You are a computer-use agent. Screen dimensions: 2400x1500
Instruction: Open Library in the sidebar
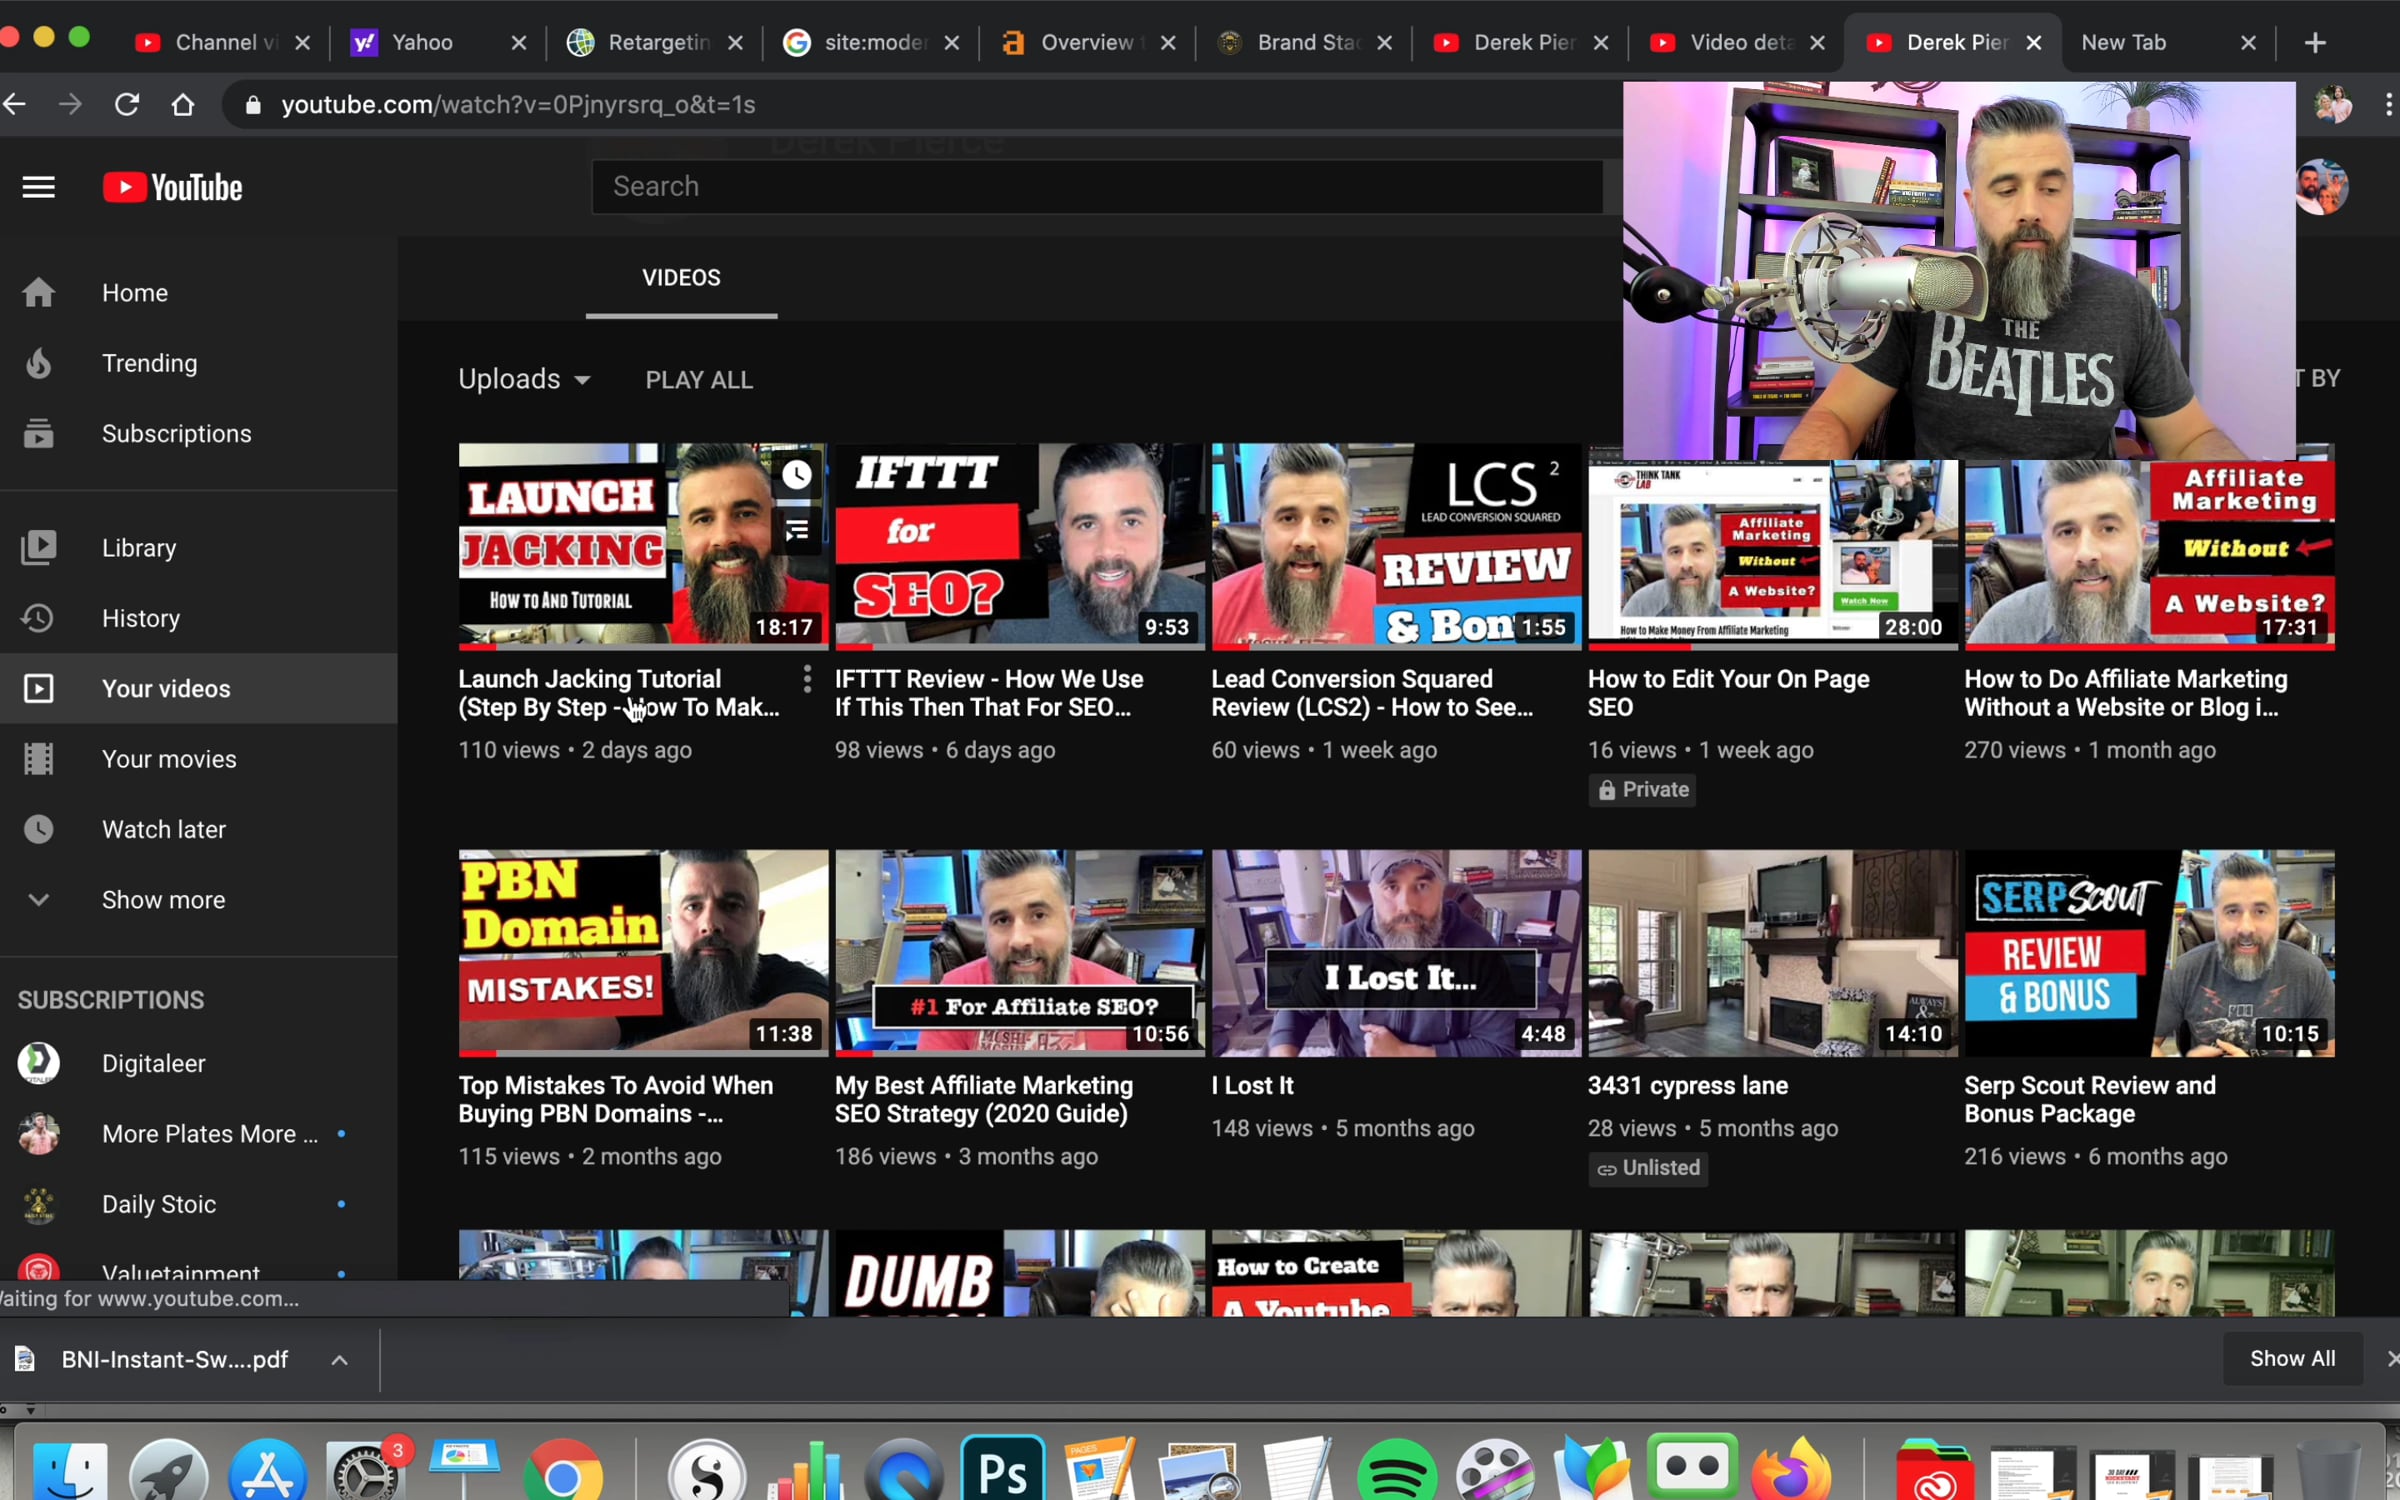(x=198, y=548)
